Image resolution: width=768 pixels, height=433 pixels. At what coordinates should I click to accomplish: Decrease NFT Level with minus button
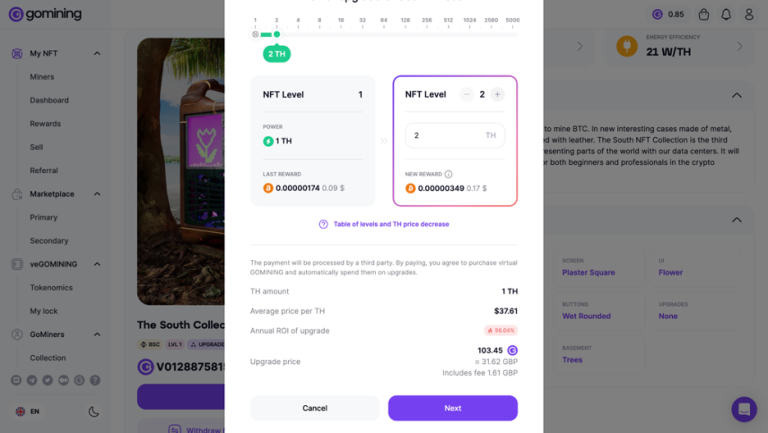point(467,94)
